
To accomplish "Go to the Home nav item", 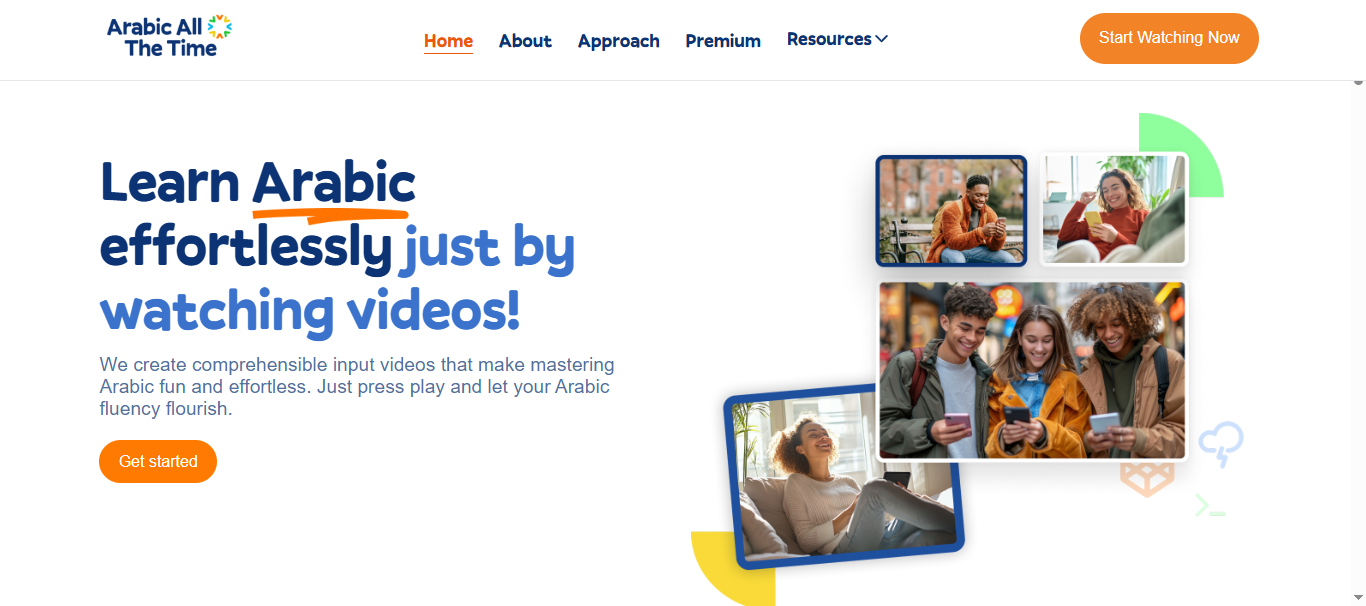I will click(448, 41).
